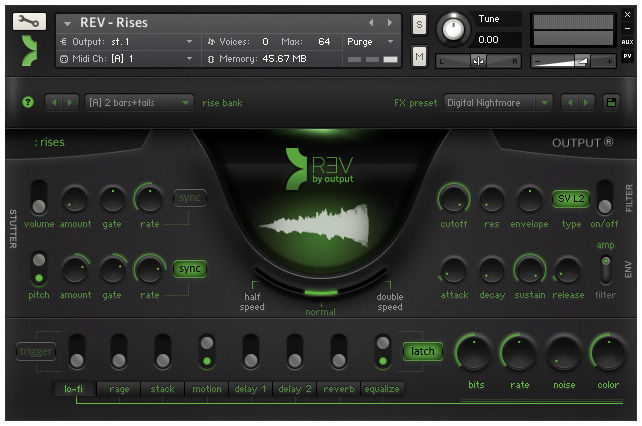Click the filter cutoff knob
Viewport: 642px width, 426px height.
454,199
